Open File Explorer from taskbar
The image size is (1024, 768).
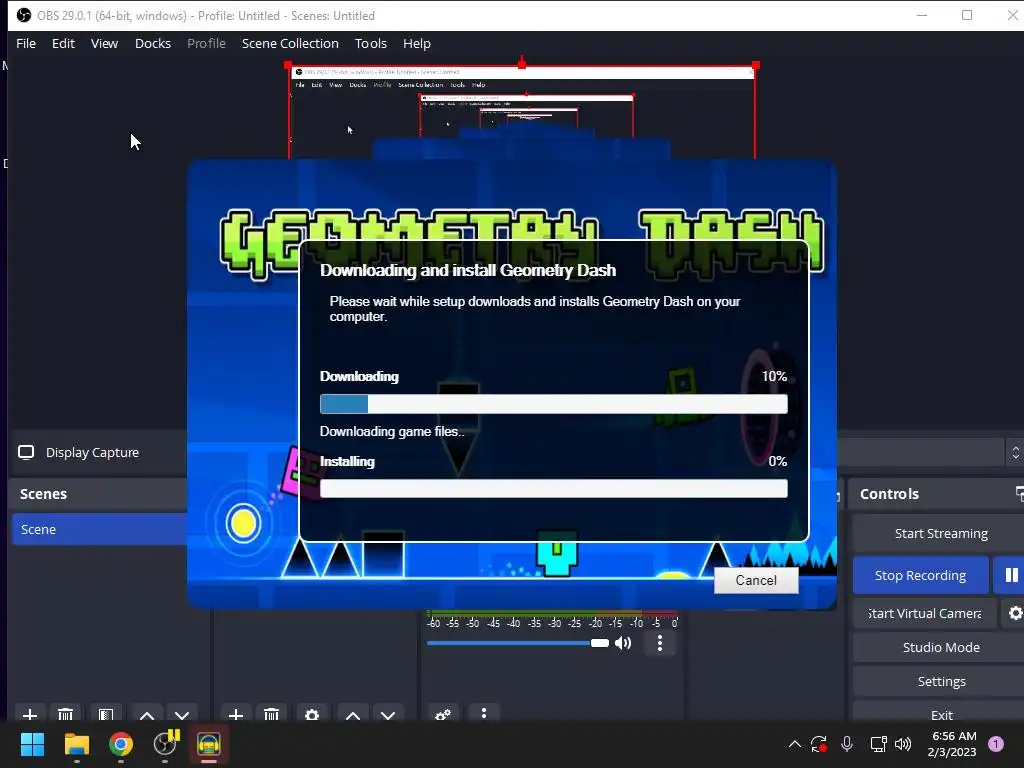coord(76,744)
